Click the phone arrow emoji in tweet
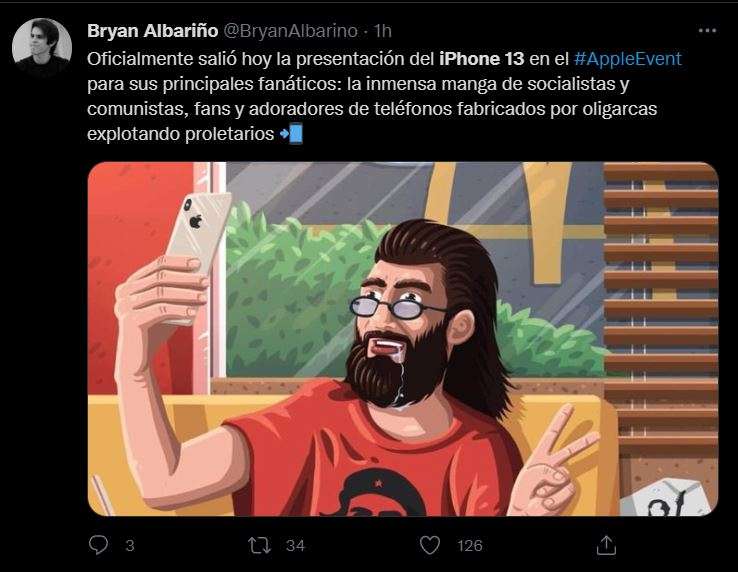 [x=291, y=134]
